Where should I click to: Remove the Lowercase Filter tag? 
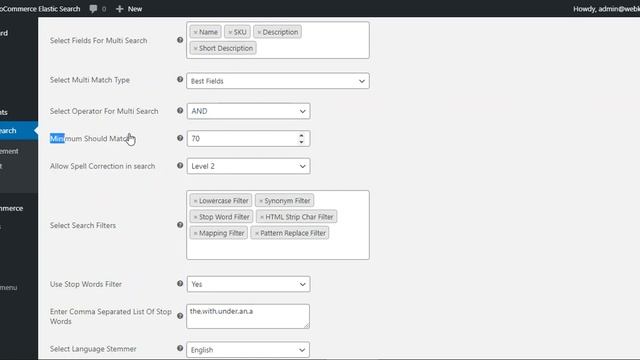195,201
